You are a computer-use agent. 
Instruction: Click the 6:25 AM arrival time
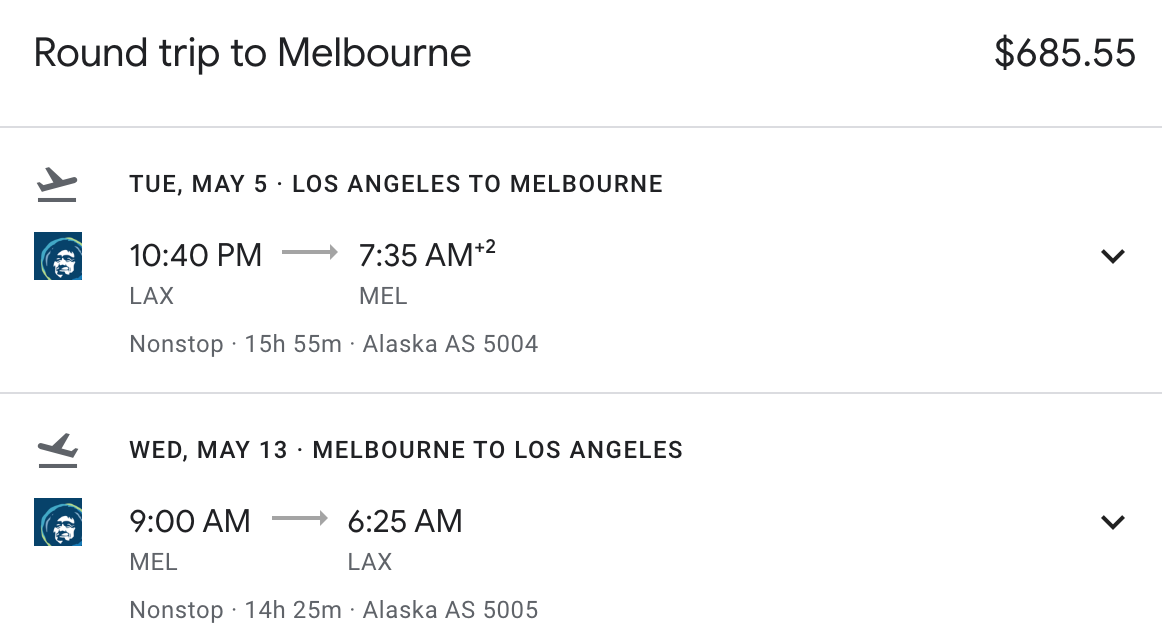405,522
